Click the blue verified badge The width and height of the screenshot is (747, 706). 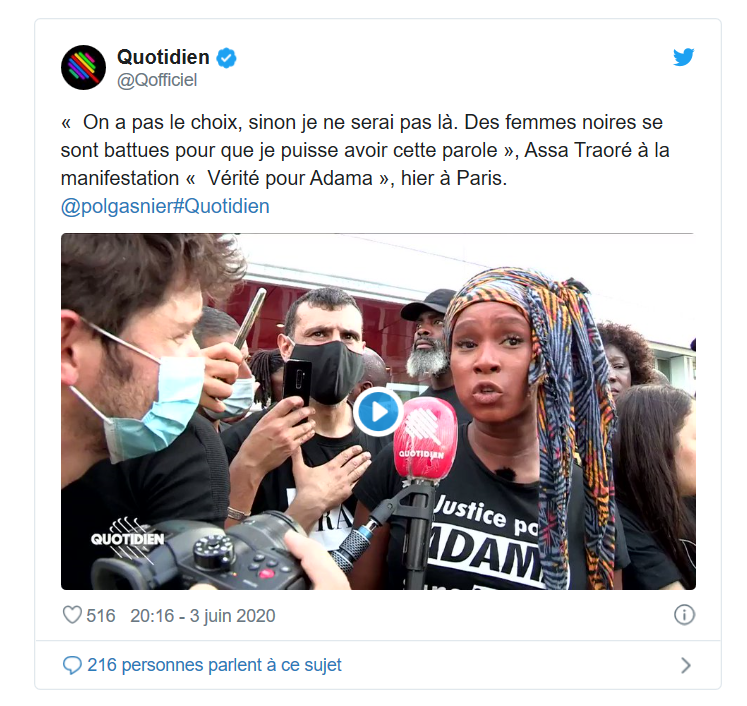pyautogui.click(x=226, y=58)
